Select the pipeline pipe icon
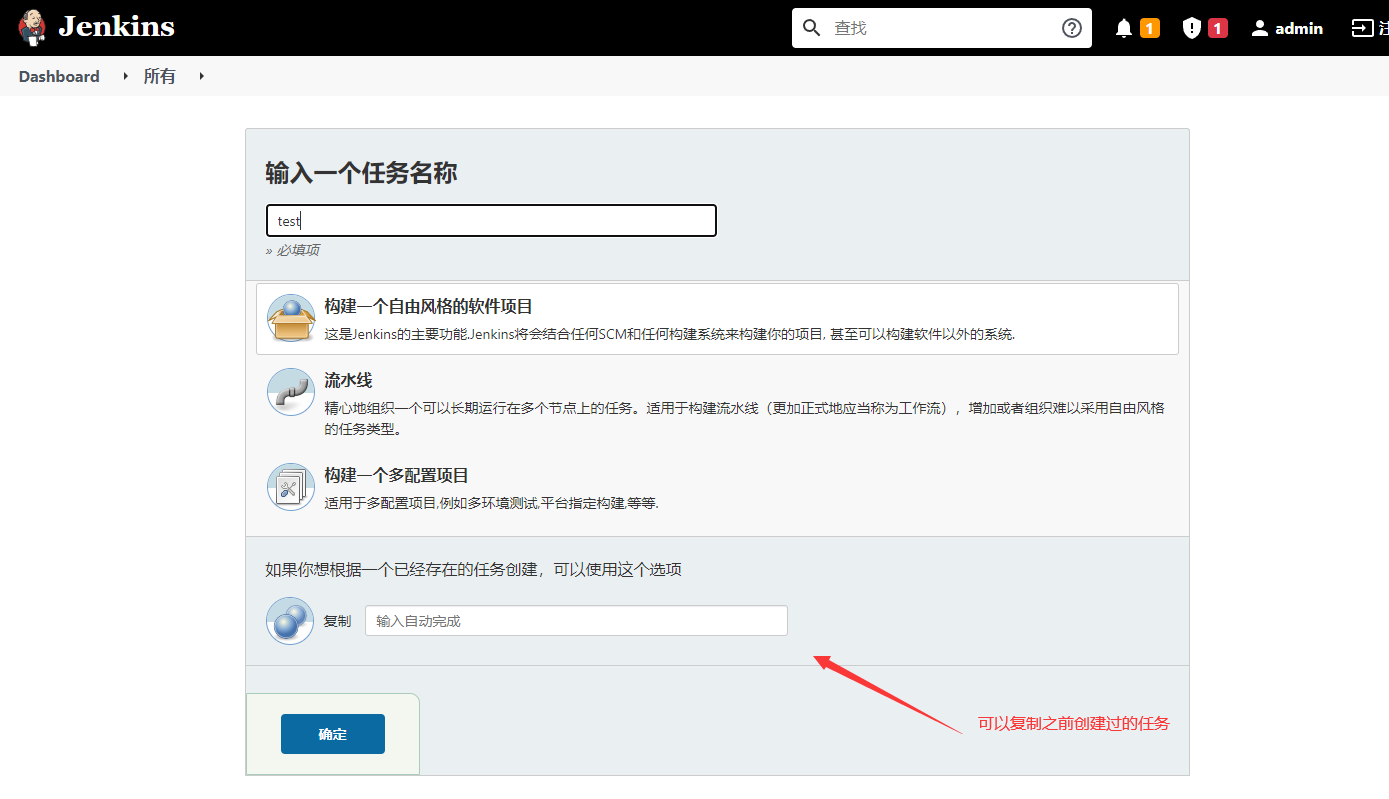Image resolution: width=1389 pixels, height=799 pixels. 290,392
